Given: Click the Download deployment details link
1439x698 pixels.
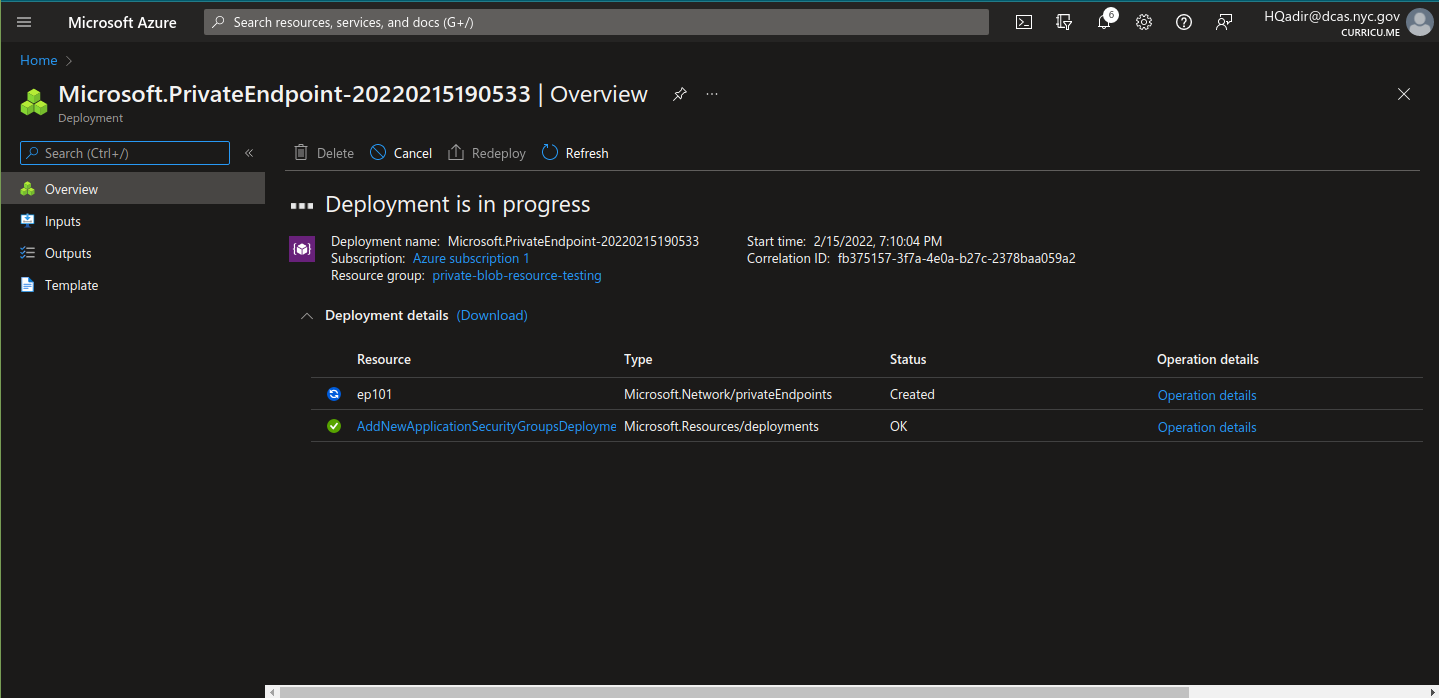Looking at the screenshot, I should (492, 315).
